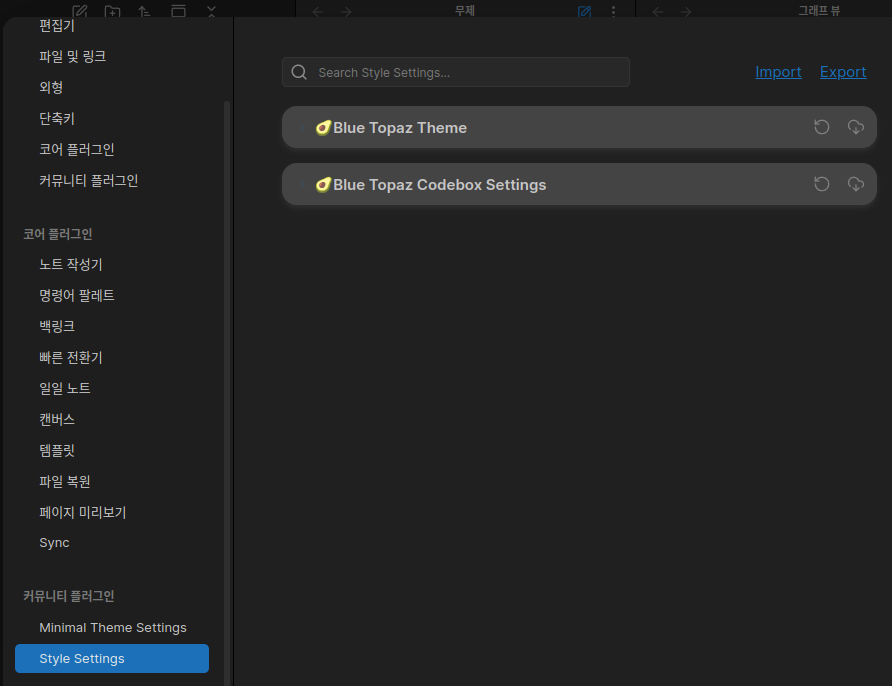Navigate back arrow in 그래프 뷰 pane

coord(658,11)
